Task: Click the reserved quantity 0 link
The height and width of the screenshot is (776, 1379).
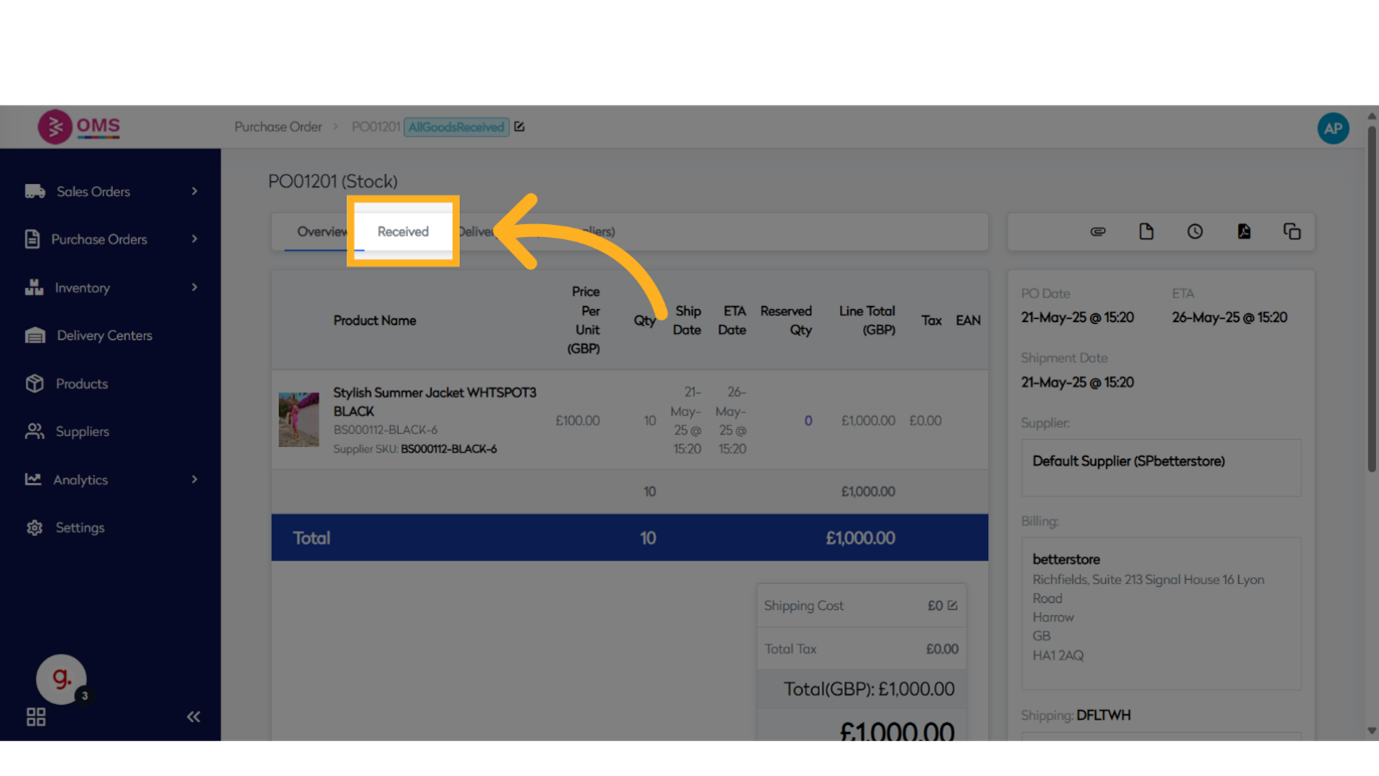Action: (x=808, y=421)
